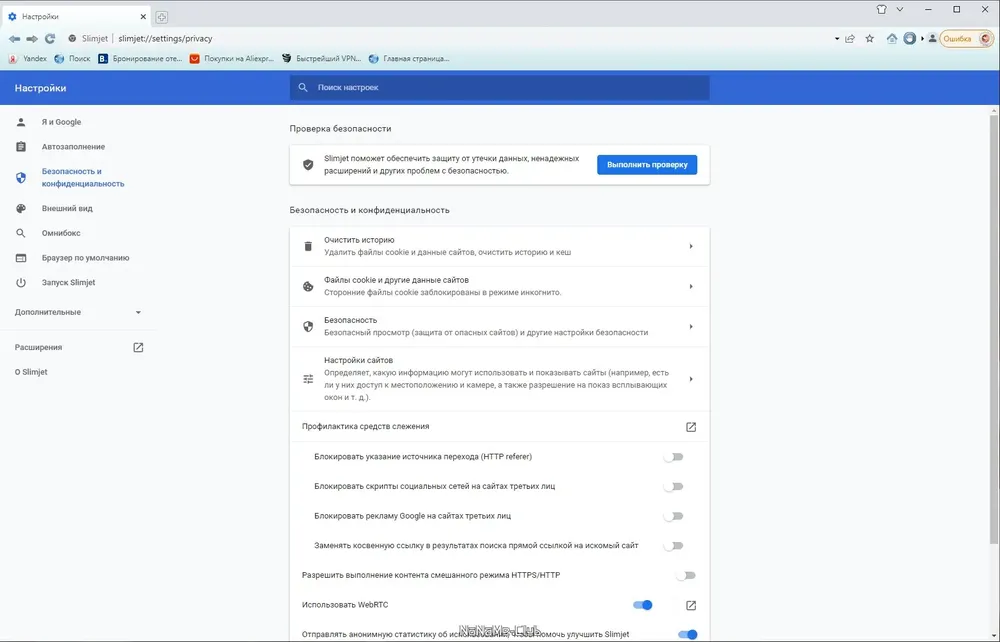
Task: Click shield icon in Проверка безопасности card
Action: pos(308,164)
